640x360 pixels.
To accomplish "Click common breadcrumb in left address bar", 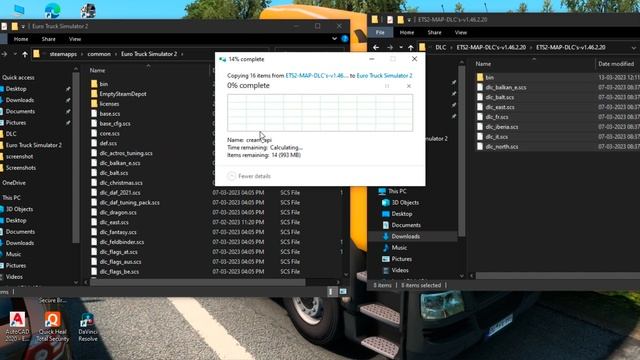I will [x=99, y=54].
